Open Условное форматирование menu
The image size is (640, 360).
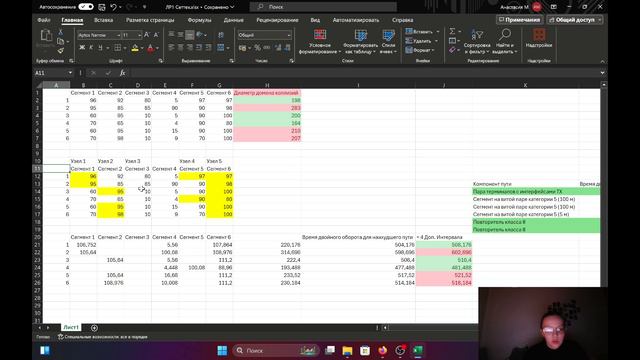pos(319,41)
